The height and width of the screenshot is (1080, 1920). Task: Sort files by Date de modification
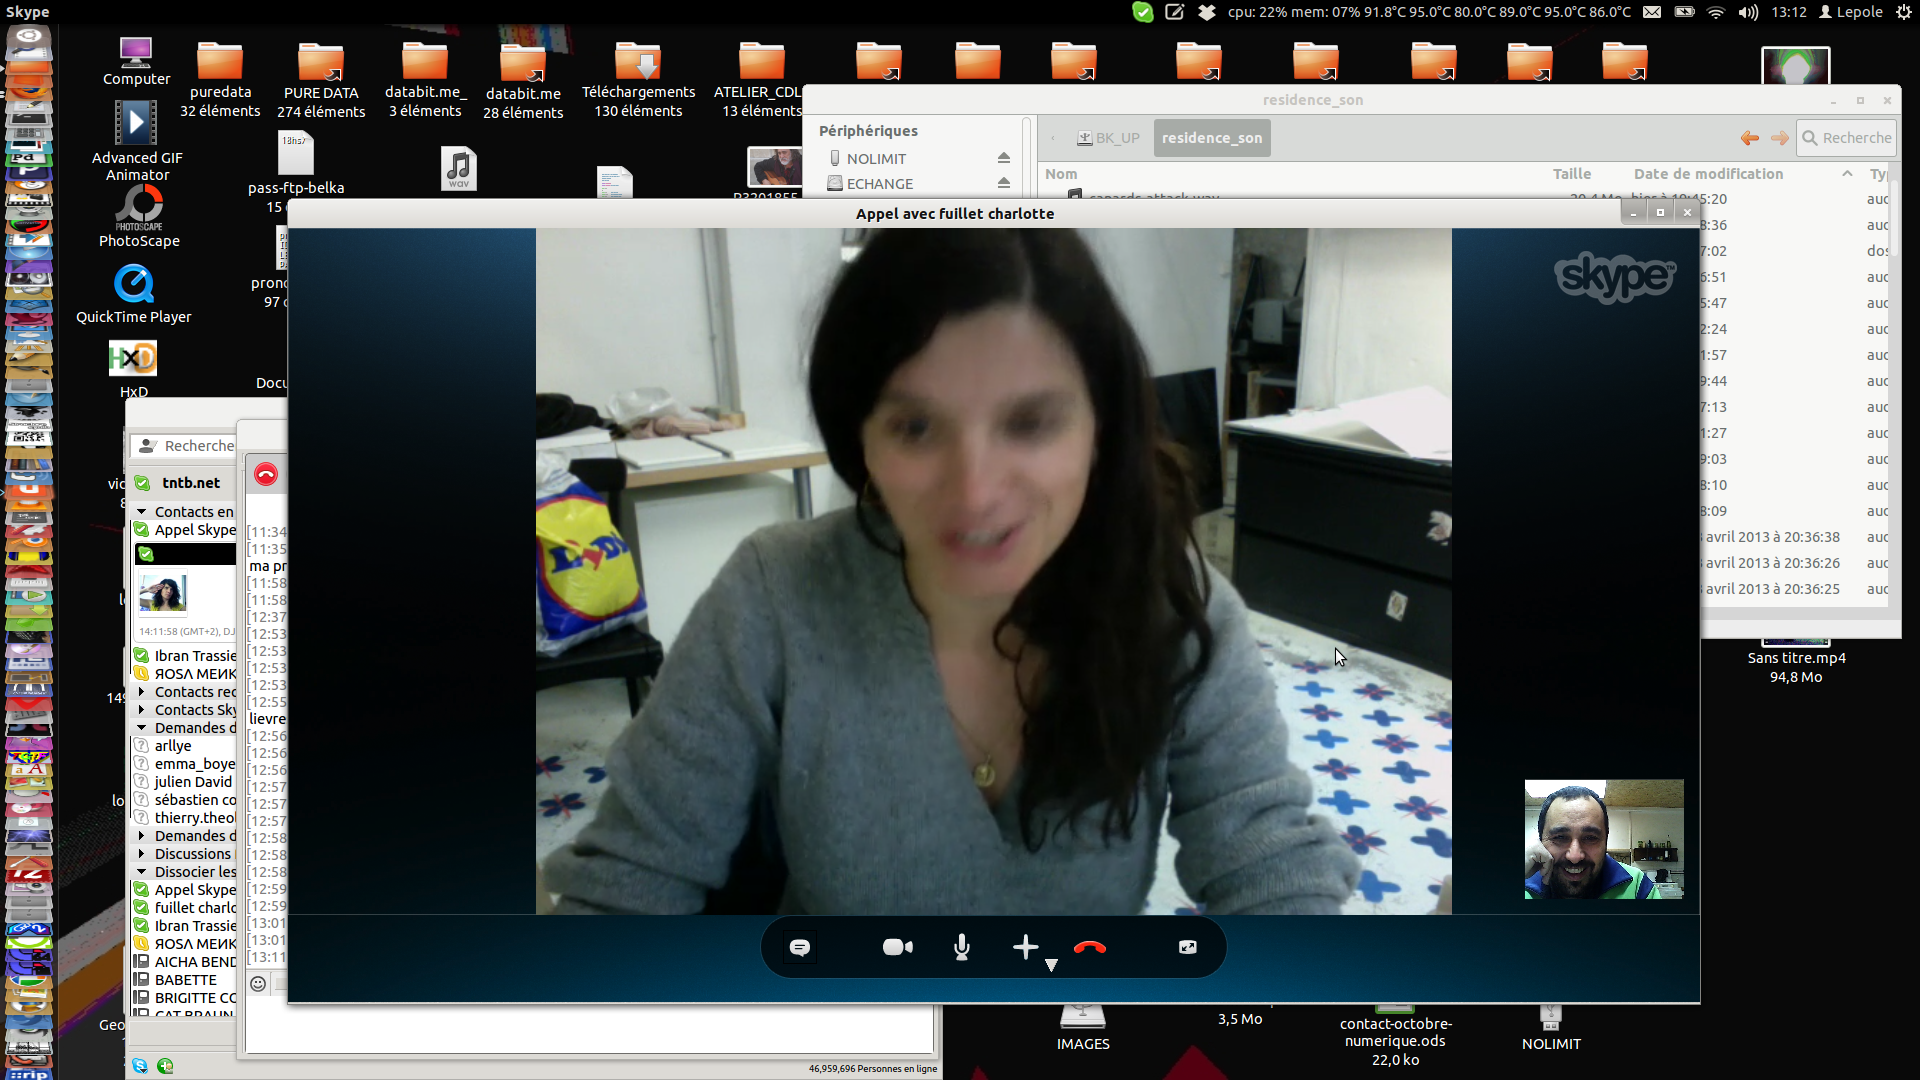[1707, 174]
